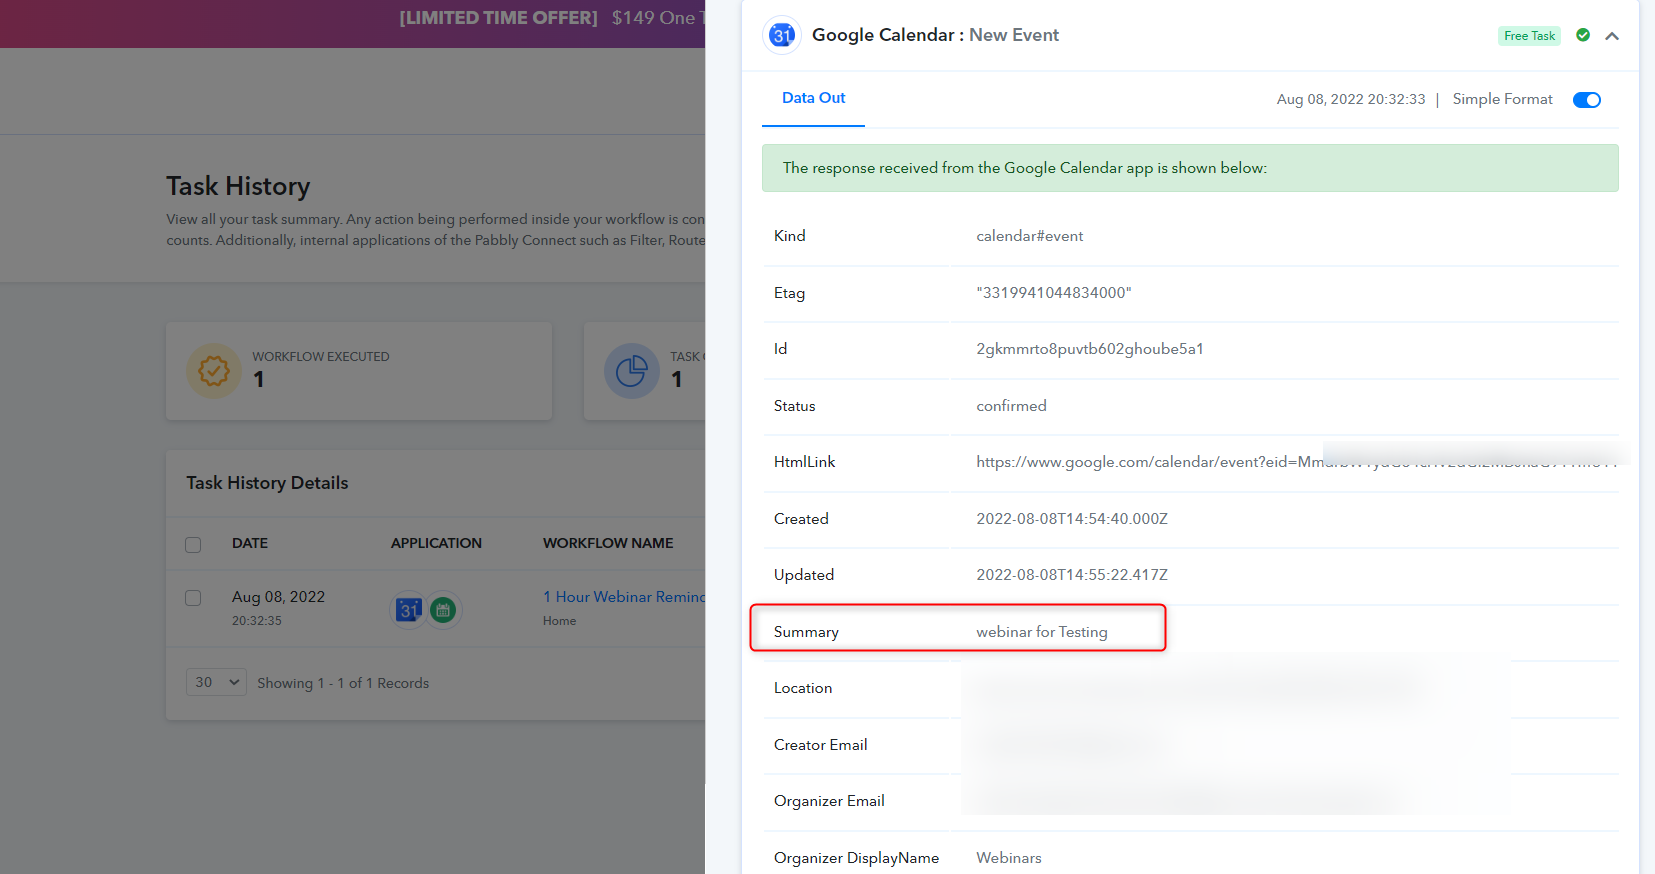The width and height of the screenshot is (1655, 874).
Task: Click the green scheduler icon in table row
Action: click(x=443, y=609)
